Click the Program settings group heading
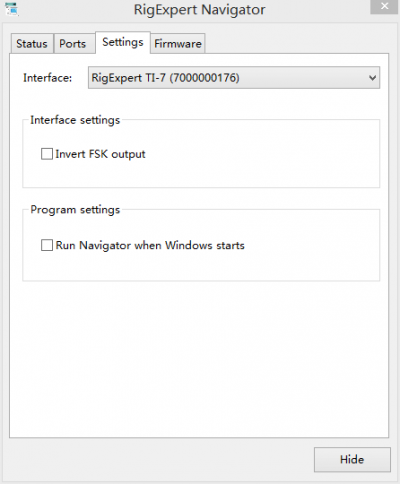The image size is (400, 484). (x=75, y=210)
